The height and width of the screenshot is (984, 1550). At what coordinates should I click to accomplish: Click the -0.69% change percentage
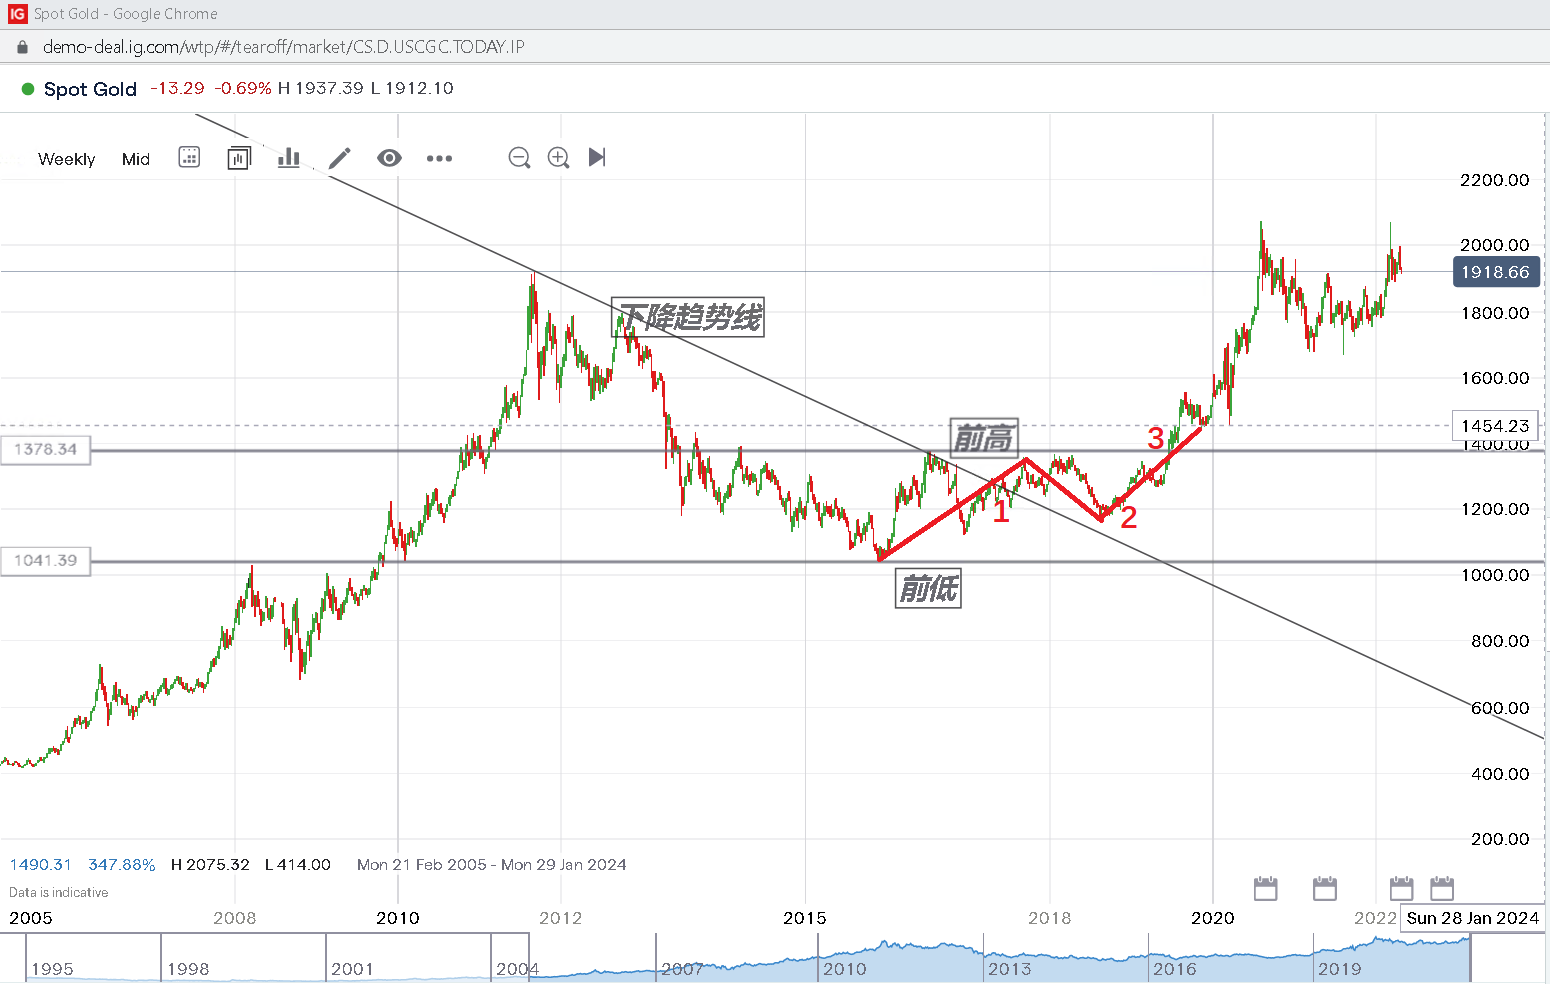[243, 88]
